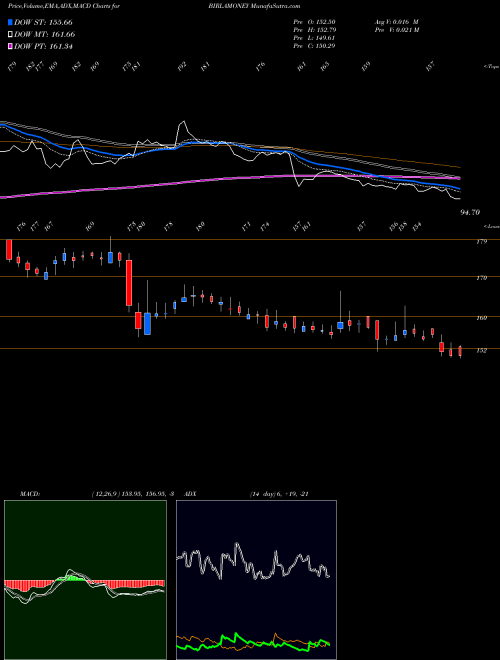Click the large red candlestick dropping near 175

[129, 283]
